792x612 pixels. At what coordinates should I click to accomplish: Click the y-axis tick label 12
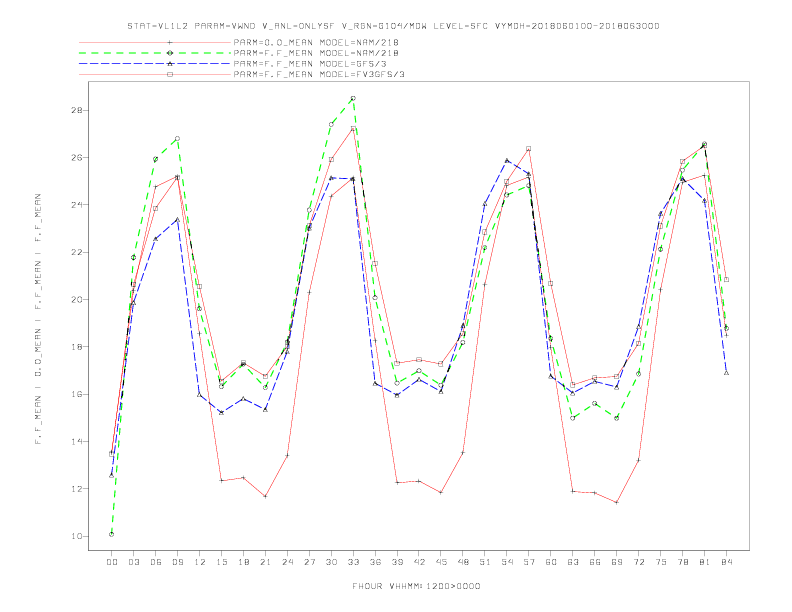(x=79, y=489)
